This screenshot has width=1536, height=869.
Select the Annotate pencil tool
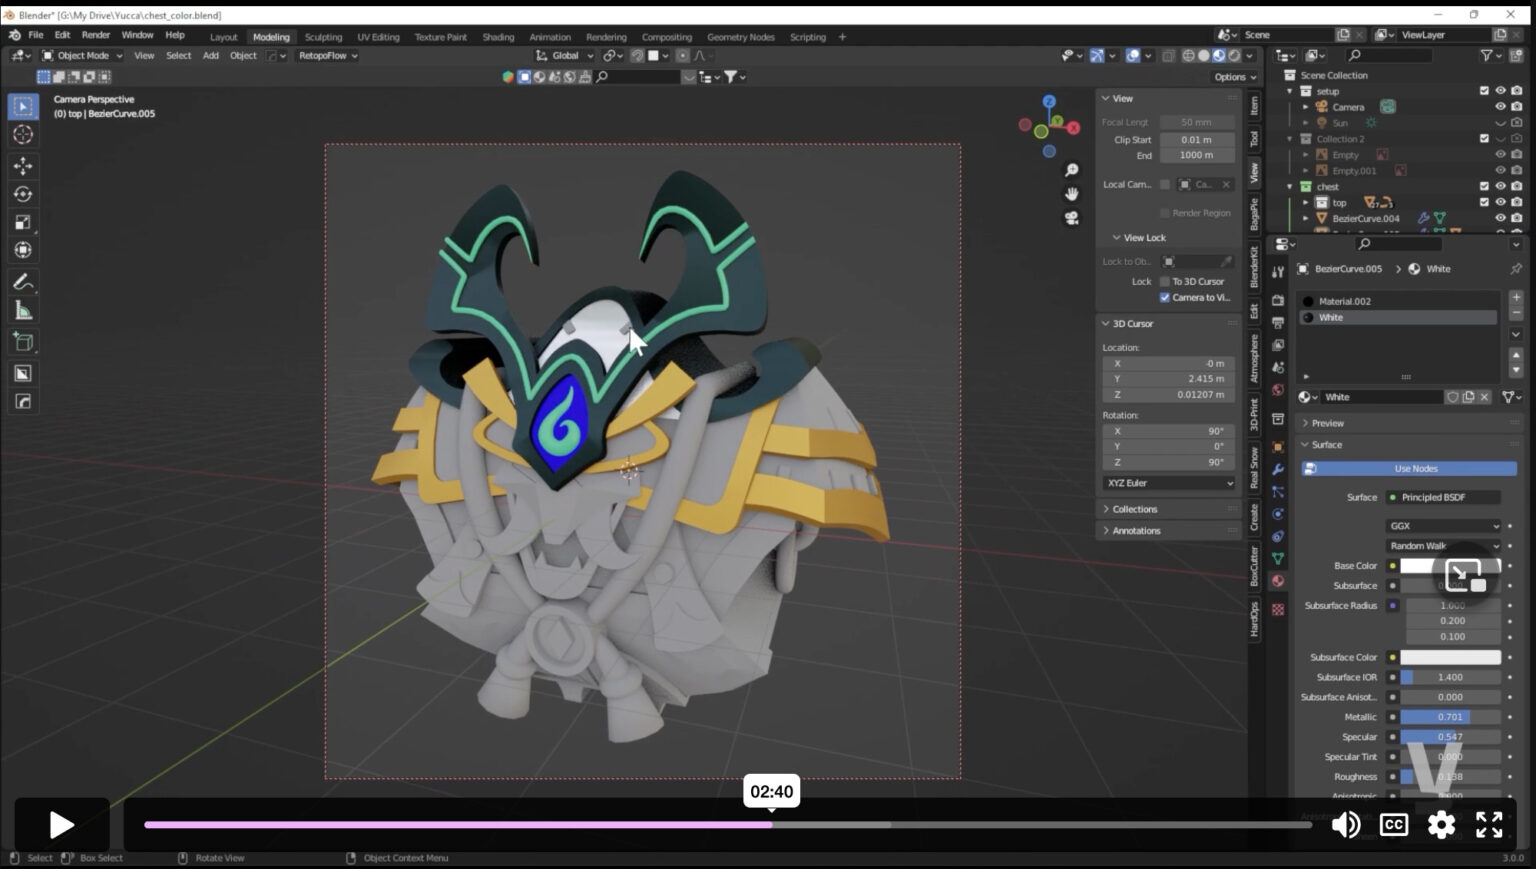[23, 282]
